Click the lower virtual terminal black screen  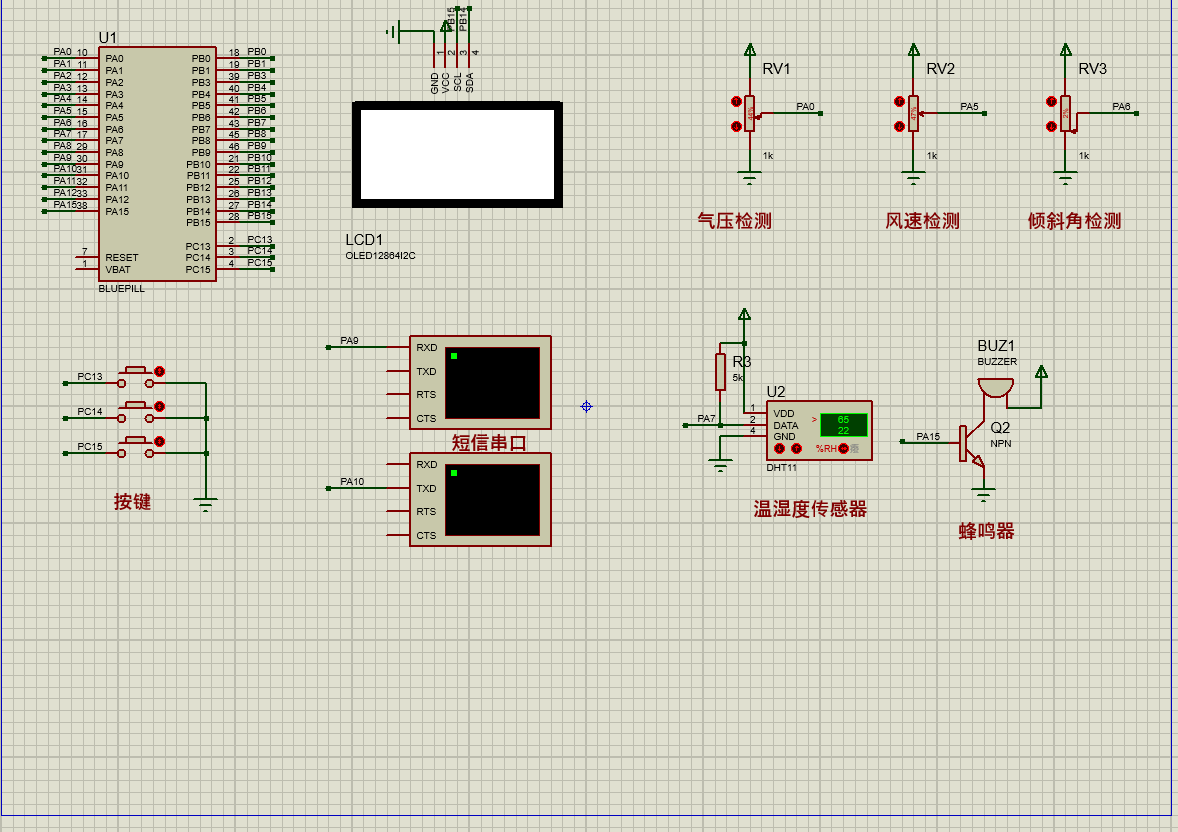click(x=493, y=500)
